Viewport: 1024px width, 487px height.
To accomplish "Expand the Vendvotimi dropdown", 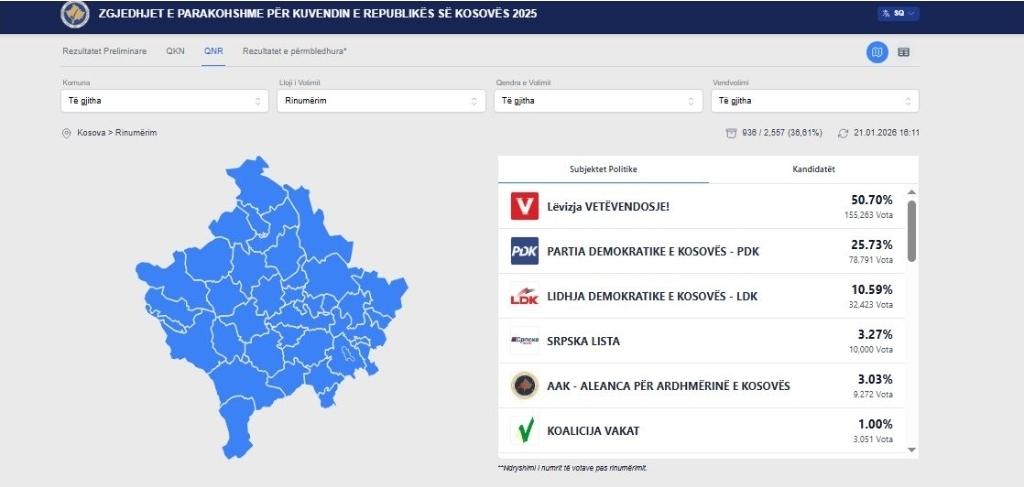I will [813, 101].
